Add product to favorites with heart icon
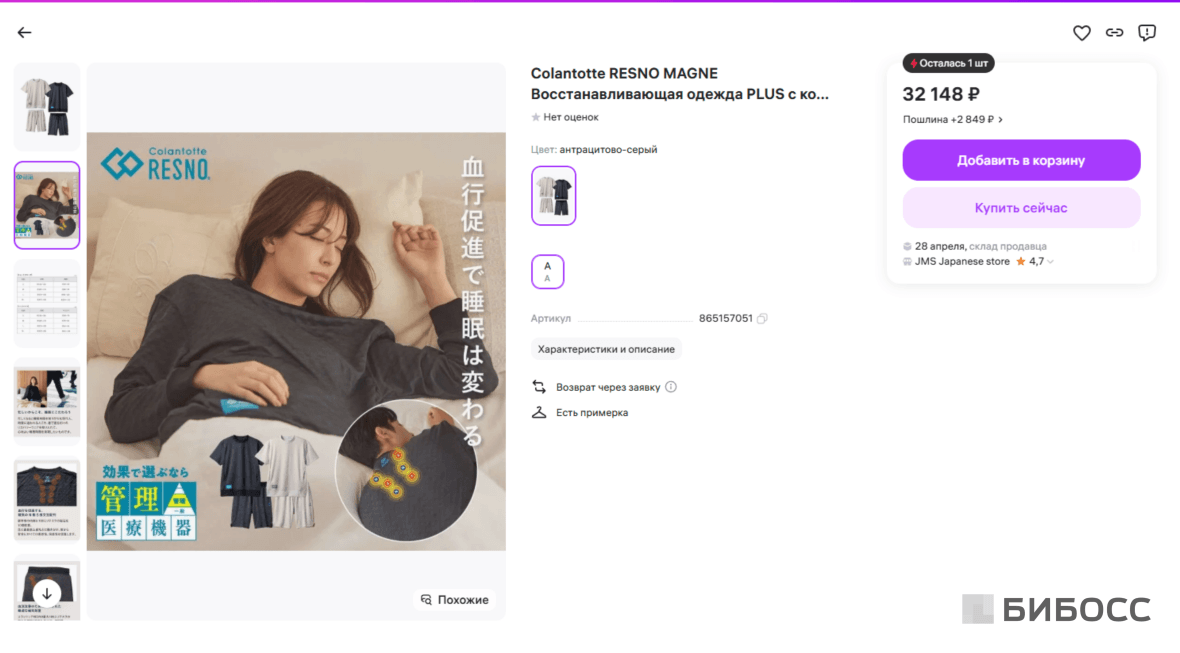1180x653 pixels. (1081, 32)
